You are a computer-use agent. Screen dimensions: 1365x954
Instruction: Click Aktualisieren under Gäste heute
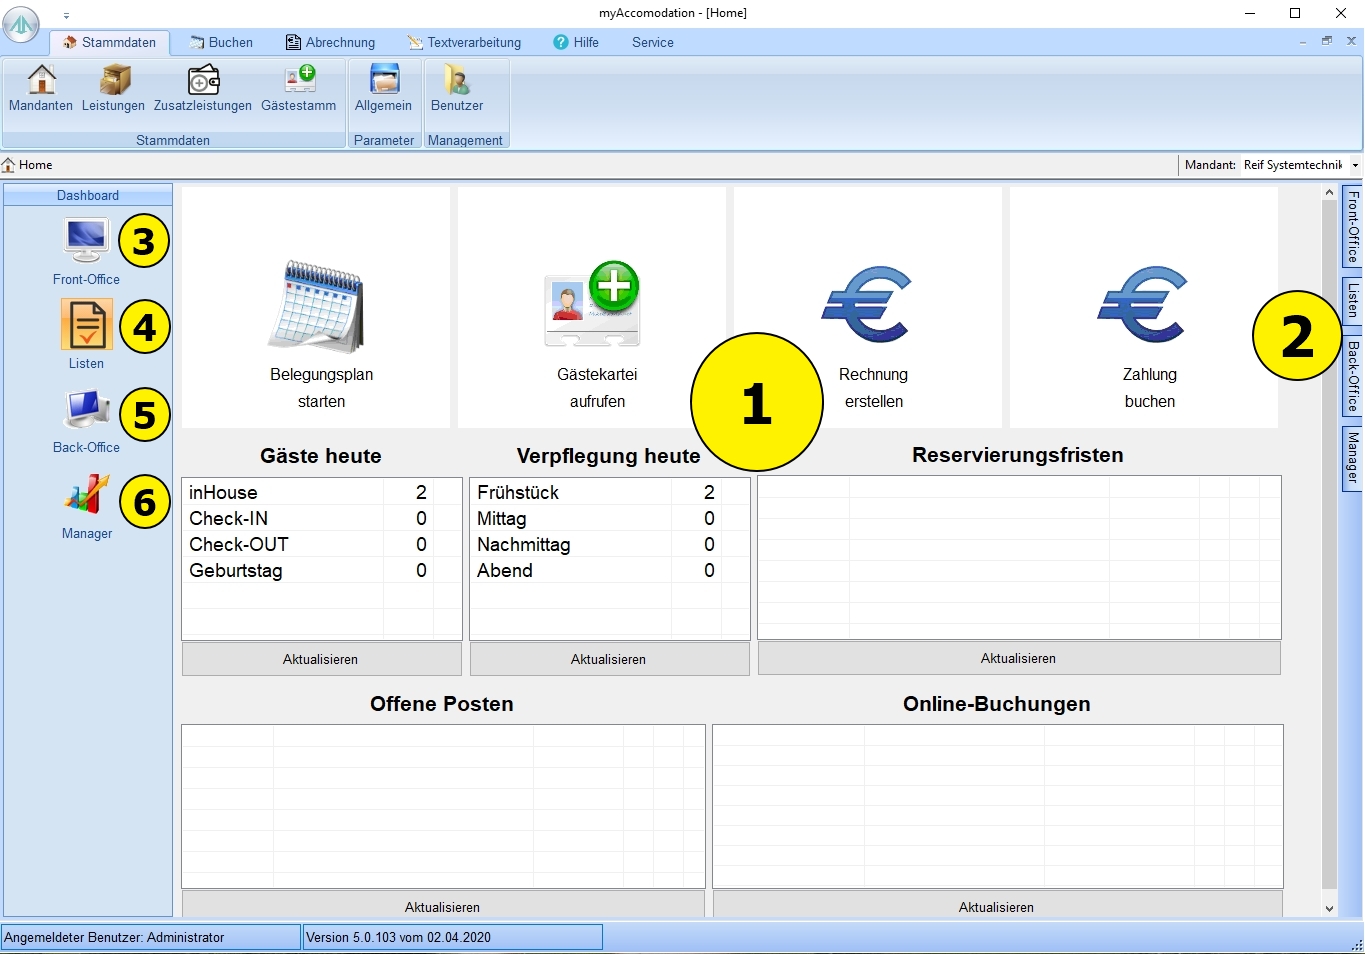tap(321, 659)
